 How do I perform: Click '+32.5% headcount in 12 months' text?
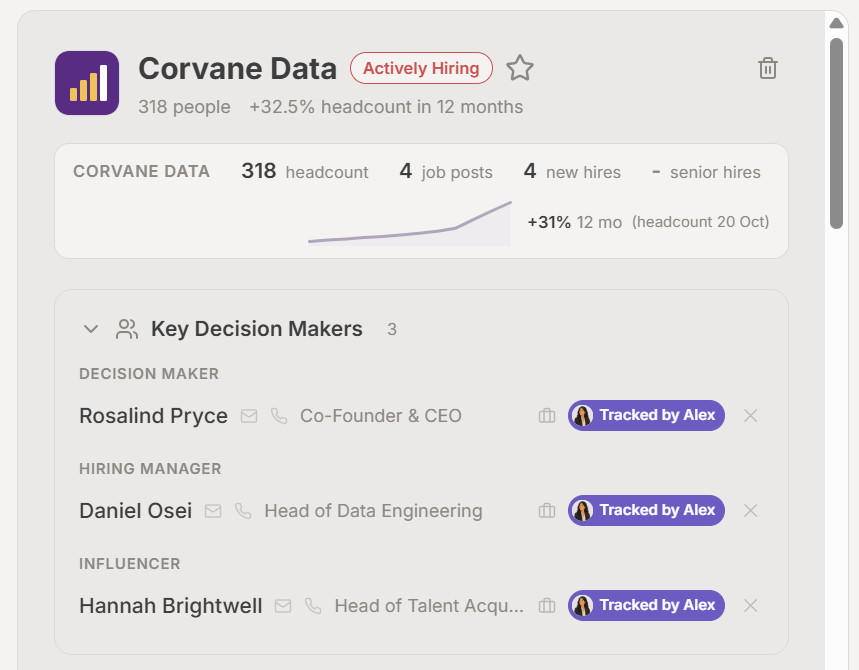point(386,107)
